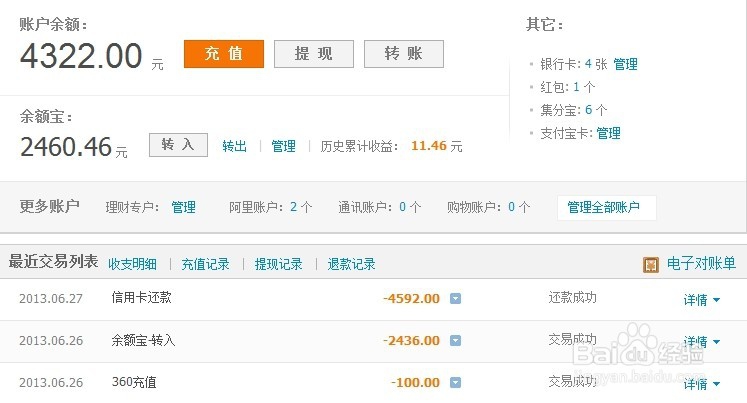Click the amount -4592.00
Screen dimensions: 747x403
point(412,299)
